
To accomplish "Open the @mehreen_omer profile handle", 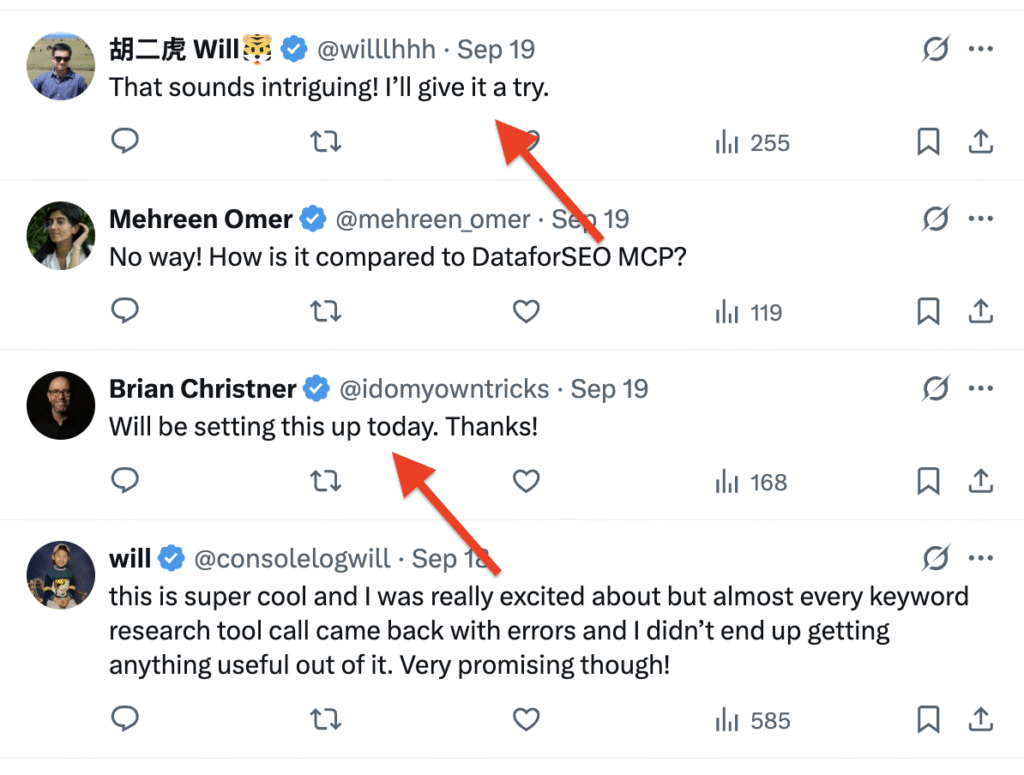I will coord(432,219).
